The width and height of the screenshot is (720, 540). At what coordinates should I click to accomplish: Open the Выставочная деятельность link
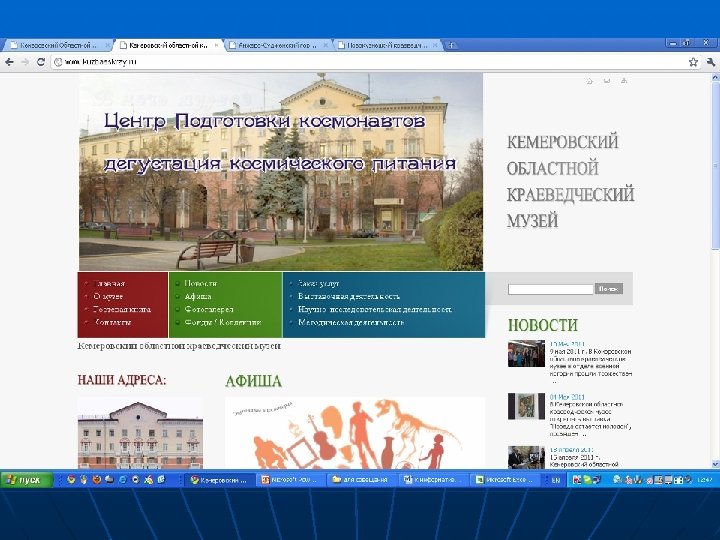[x=349, y=296]
